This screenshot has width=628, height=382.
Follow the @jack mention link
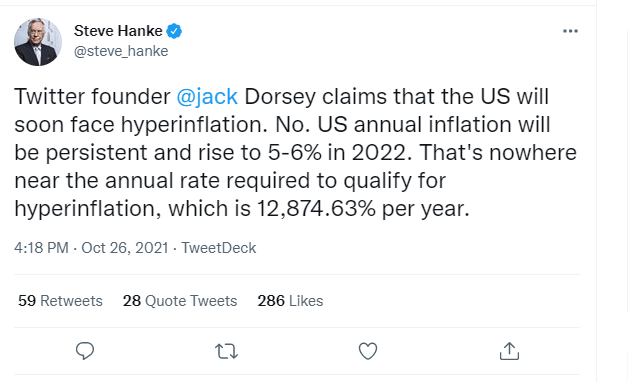(207, 97)
